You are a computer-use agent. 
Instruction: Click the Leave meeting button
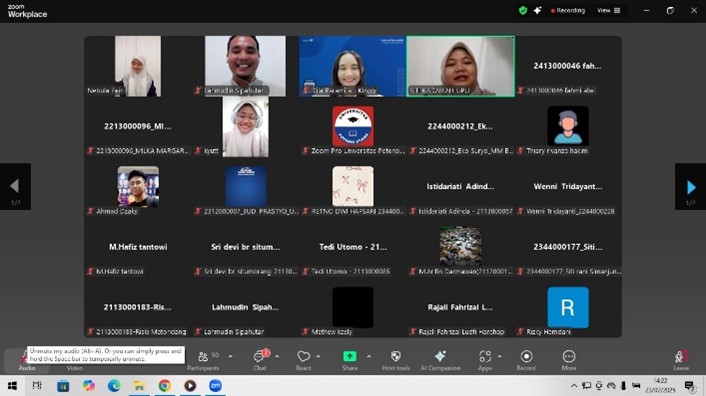pos(681,360)
